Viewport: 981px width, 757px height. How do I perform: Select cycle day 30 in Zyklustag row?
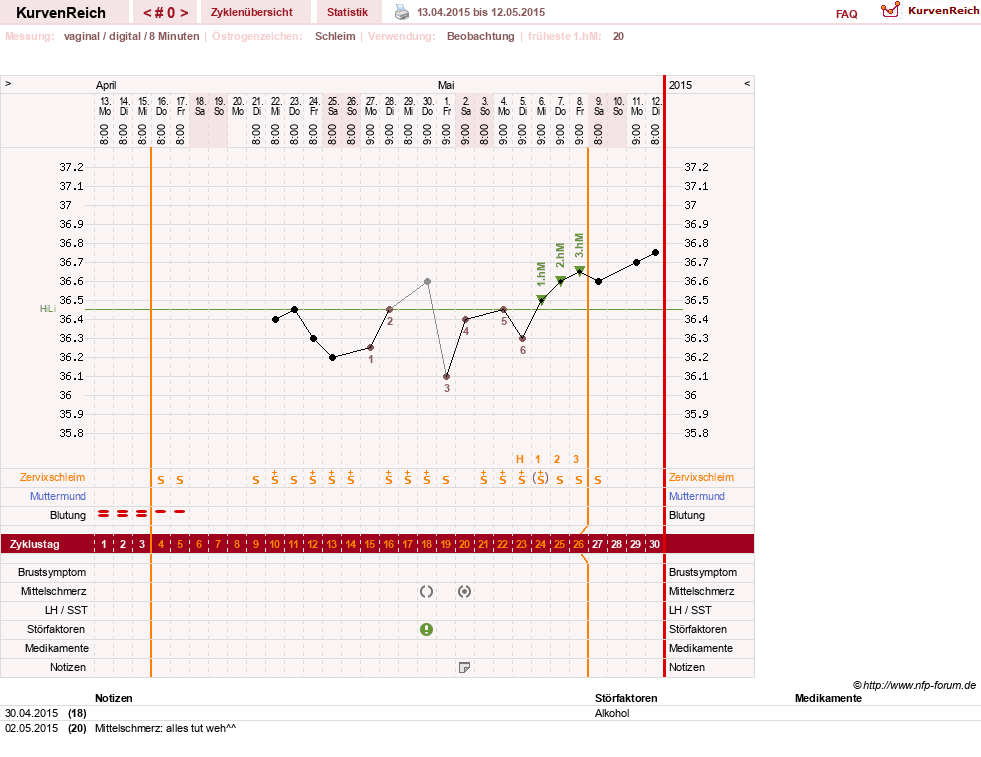[654, 544]
